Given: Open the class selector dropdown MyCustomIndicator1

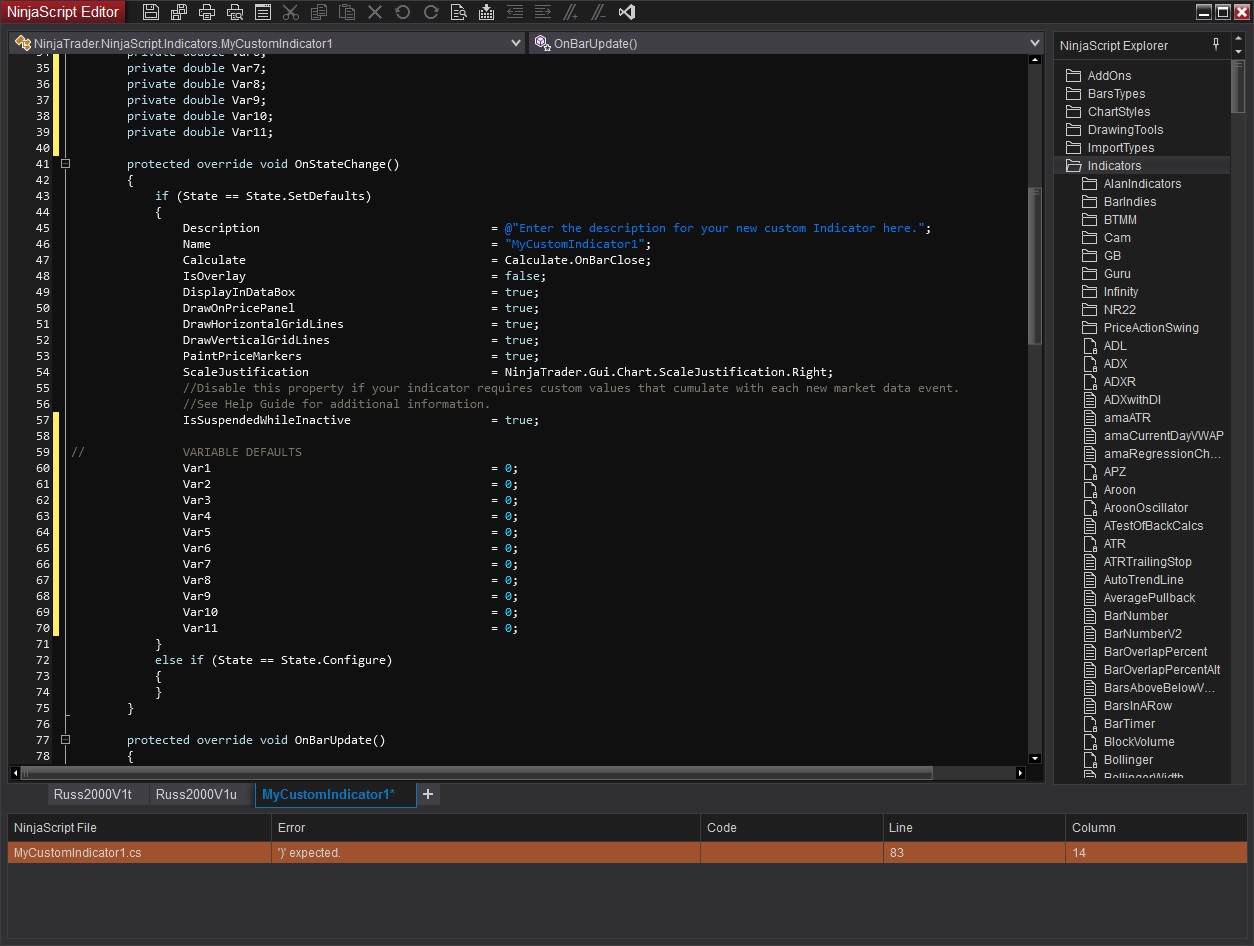Looking at the screenshot, I should [x=267, y=43].
